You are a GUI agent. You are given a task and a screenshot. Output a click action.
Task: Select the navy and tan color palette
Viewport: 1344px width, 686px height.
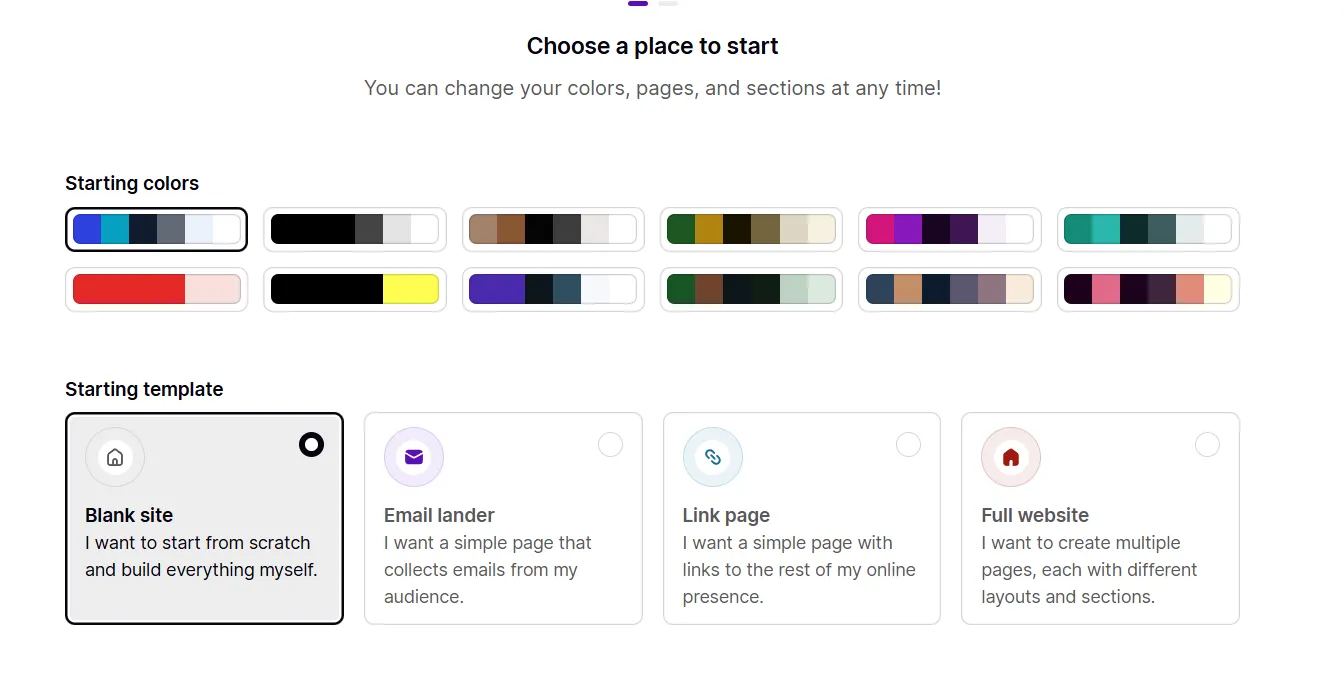950,290
